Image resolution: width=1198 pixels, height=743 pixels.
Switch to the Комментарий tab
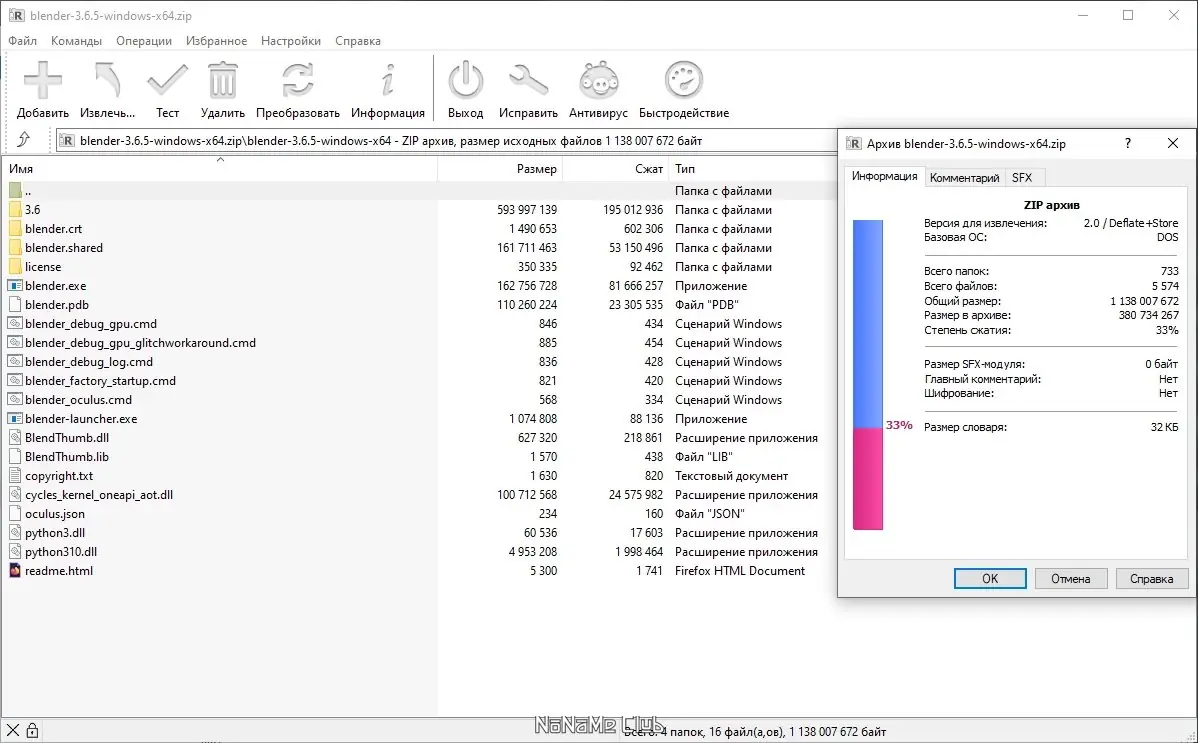[x=964, y=177]
